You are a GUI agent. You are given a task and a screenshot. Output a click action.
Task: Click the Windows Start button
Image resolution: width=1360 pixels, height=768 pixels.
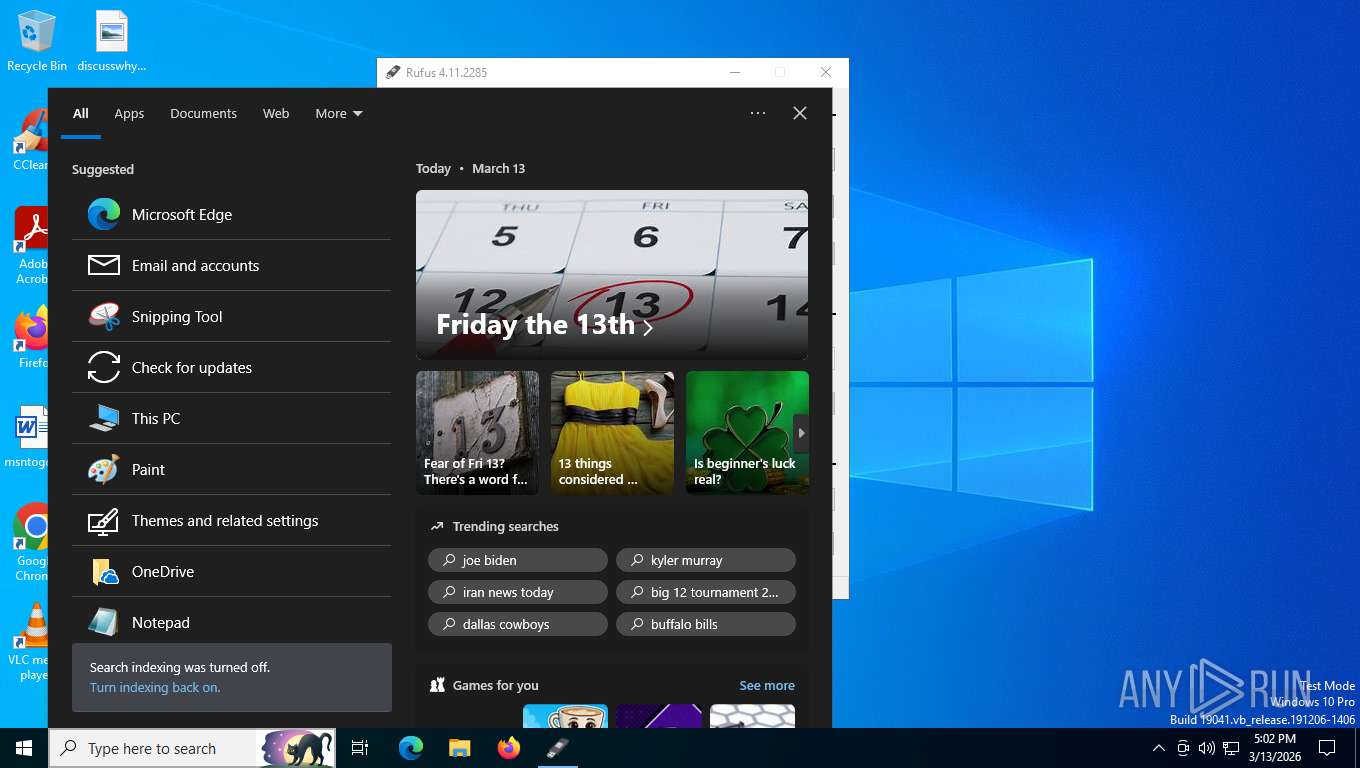[24, 748]
